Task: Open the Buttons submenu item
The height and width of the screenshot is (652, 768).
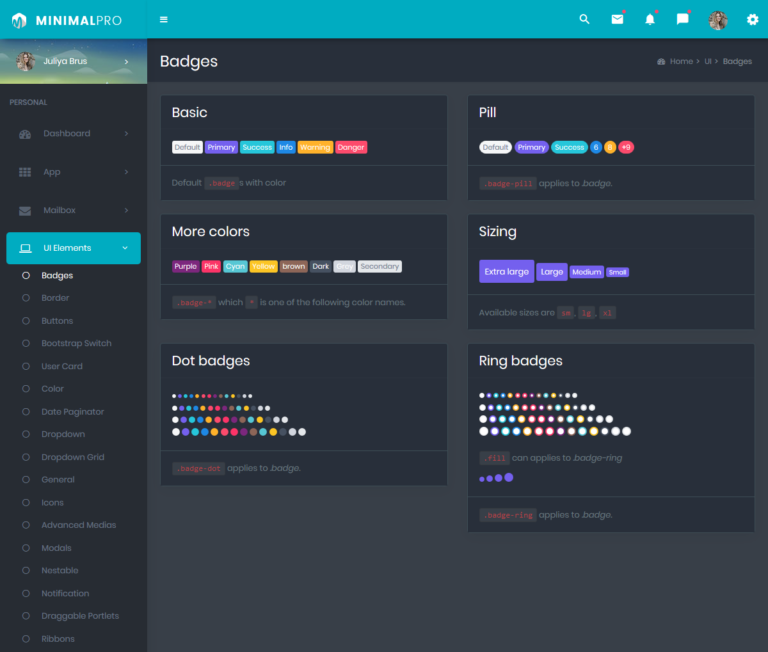Action: coord(57,321)
